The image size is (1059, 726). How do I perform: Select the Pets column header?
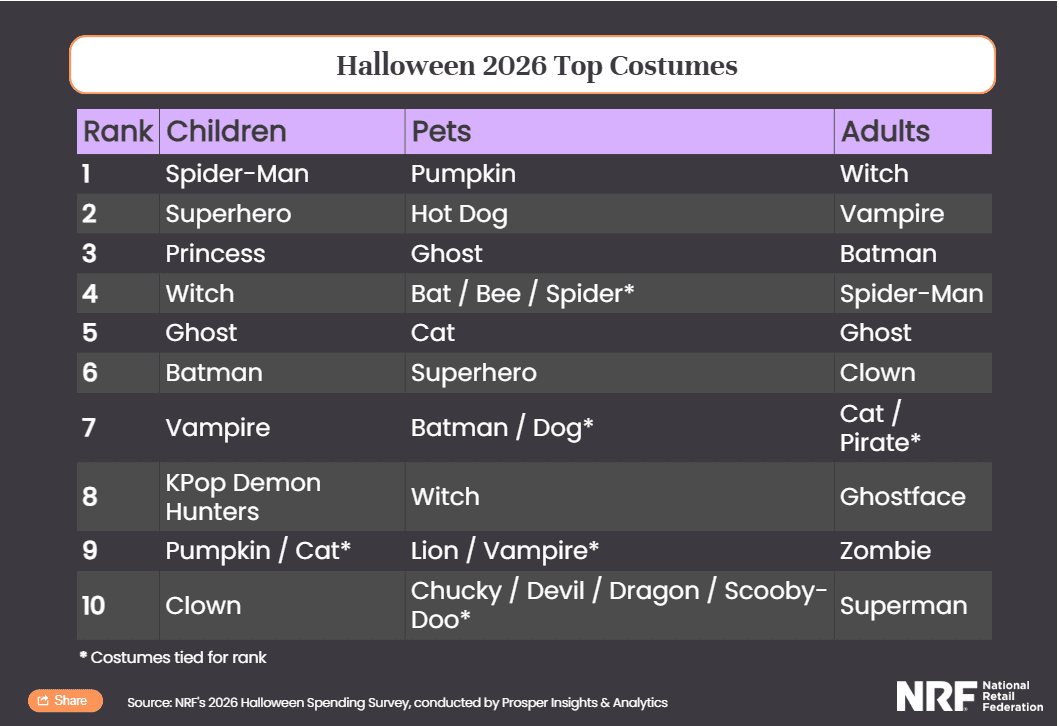pyautogui.click(x=619, y=132)
